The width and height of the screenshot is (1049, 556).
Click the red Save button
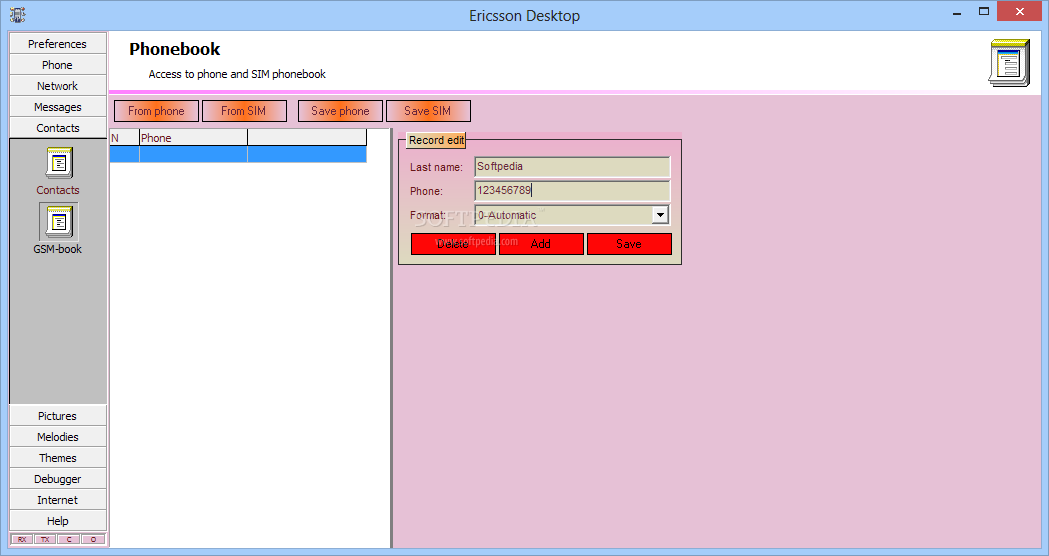pos(630,244)
